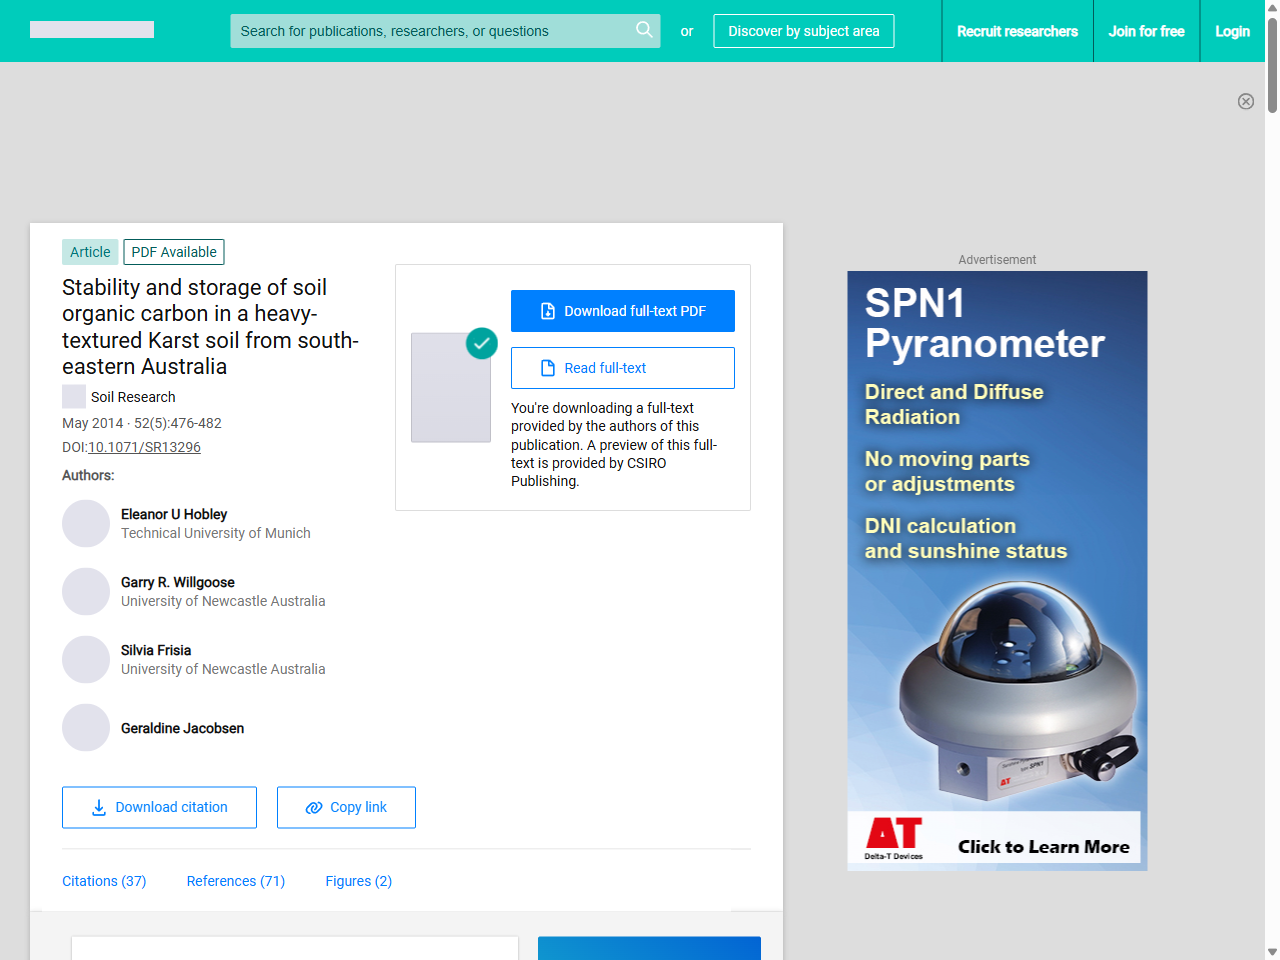The width and height of the screenshot is (1280, 960).
Task: Click the PDF Available tag
Action: tap(174, 252)
